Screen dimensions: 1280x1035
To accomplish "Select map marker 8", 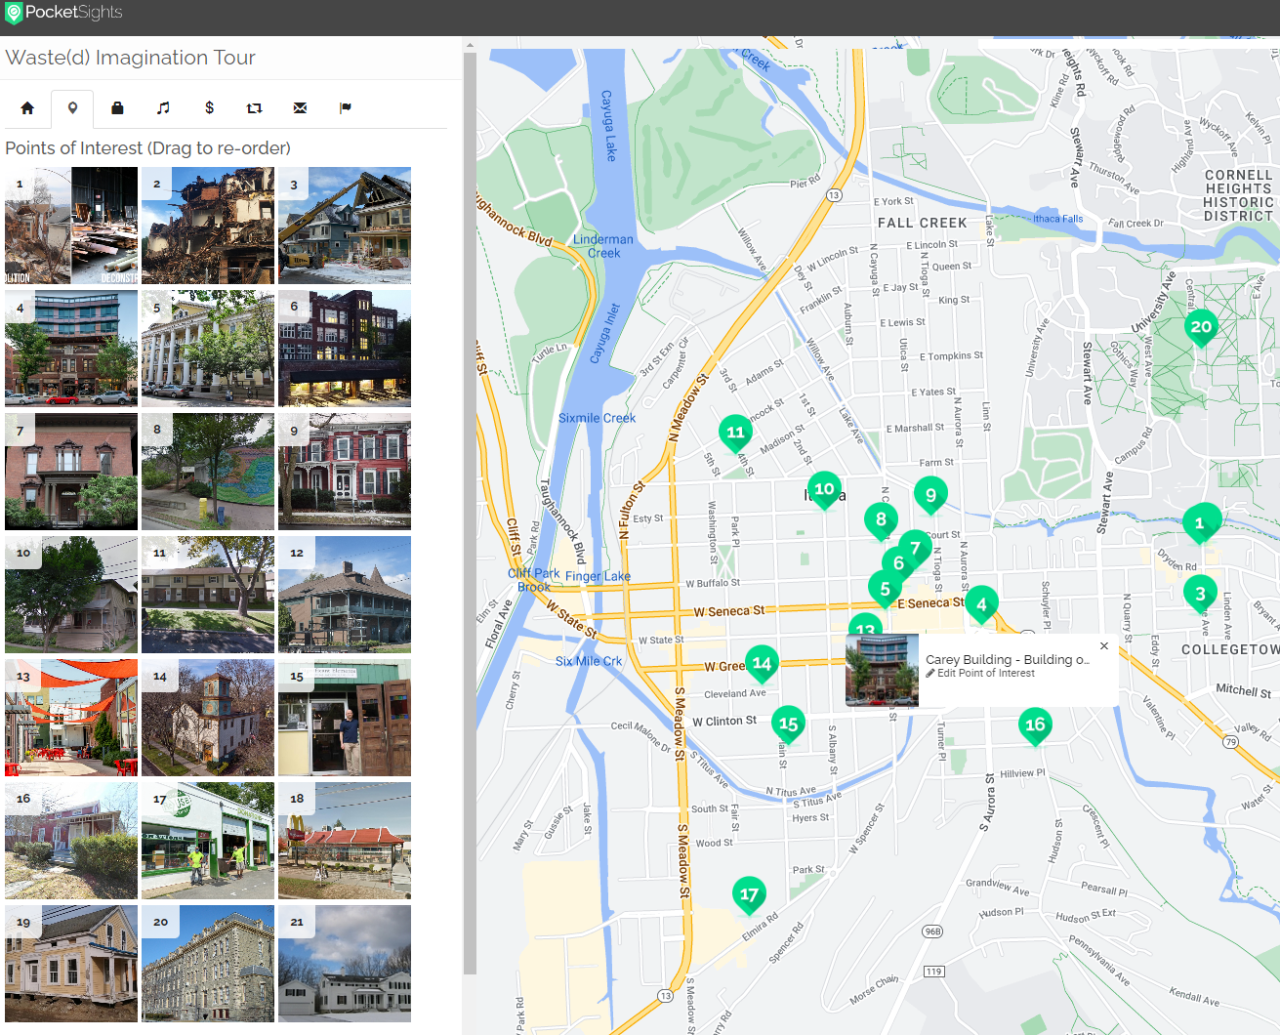I will [x=881, y=521].
